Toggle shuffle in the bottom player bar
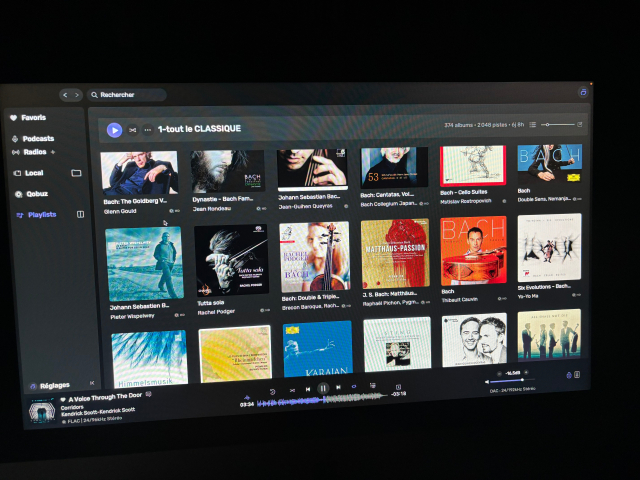The image size is (640, 480). pos(292,391)
